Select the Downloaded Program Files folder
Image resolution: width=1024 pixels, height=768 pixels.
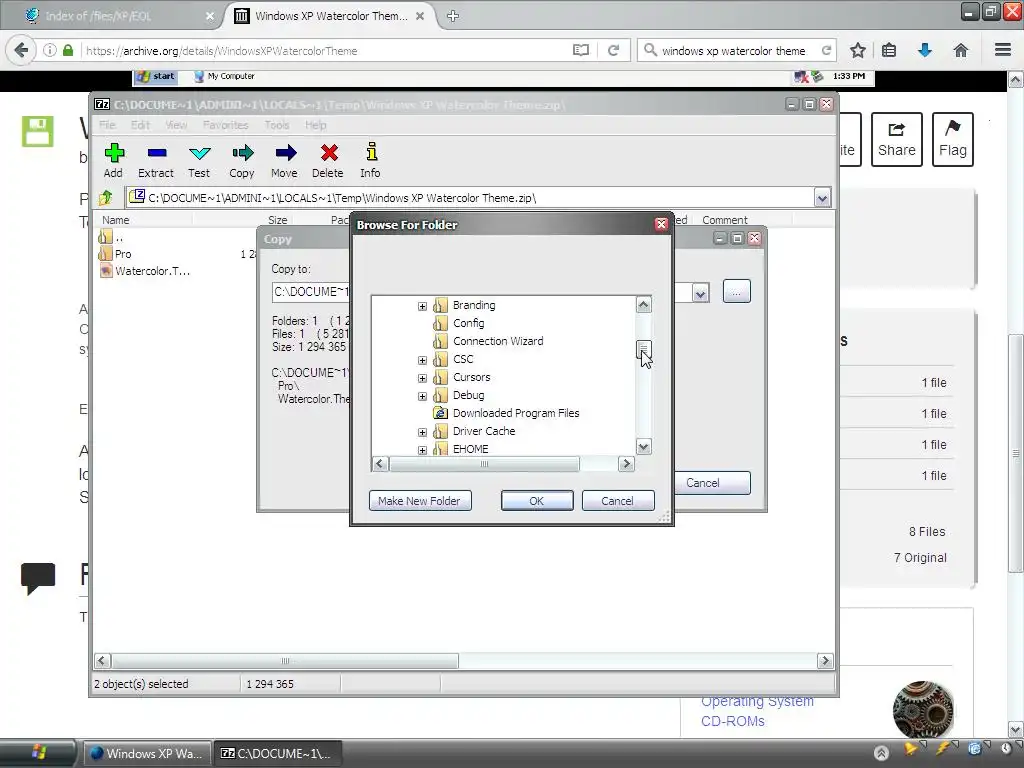516,413
